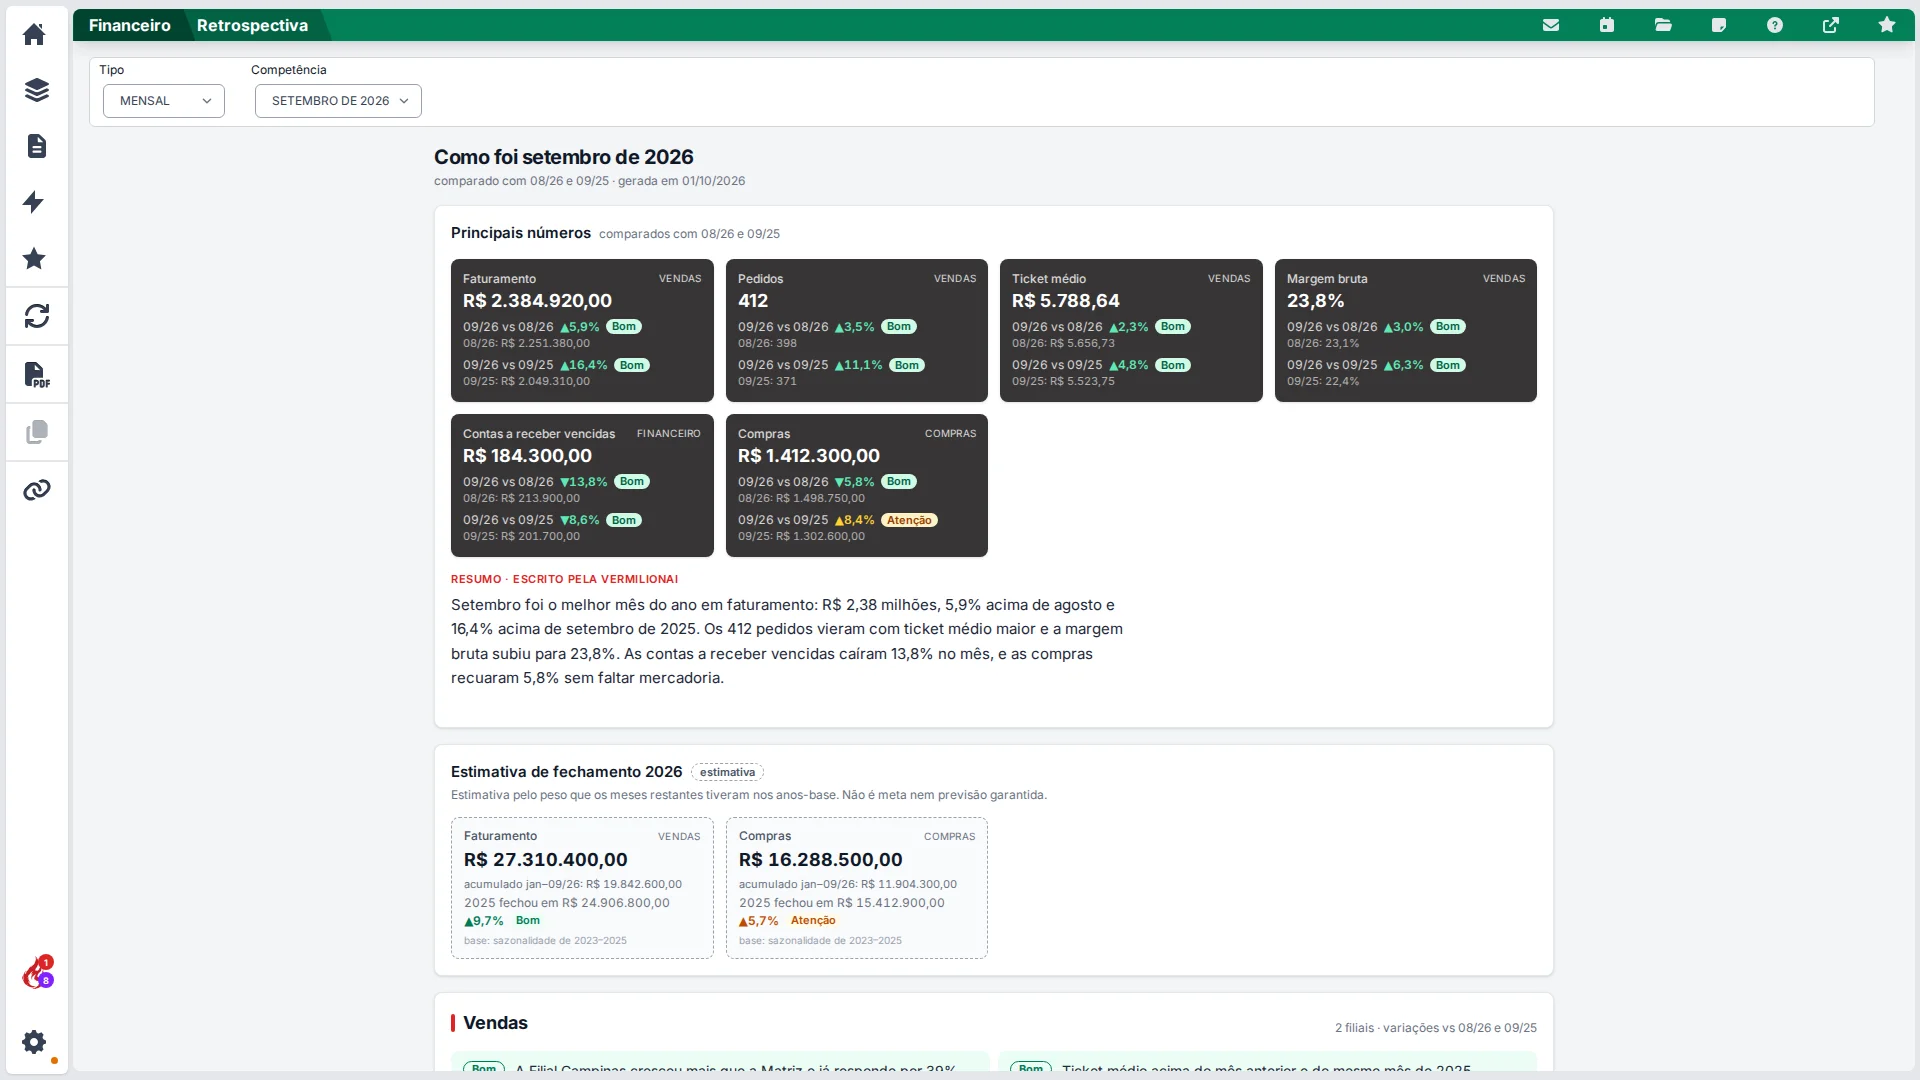1920x1080 pixels.
Task: Select the Retrospectiva breadcrumb tab
Action: 252,25
